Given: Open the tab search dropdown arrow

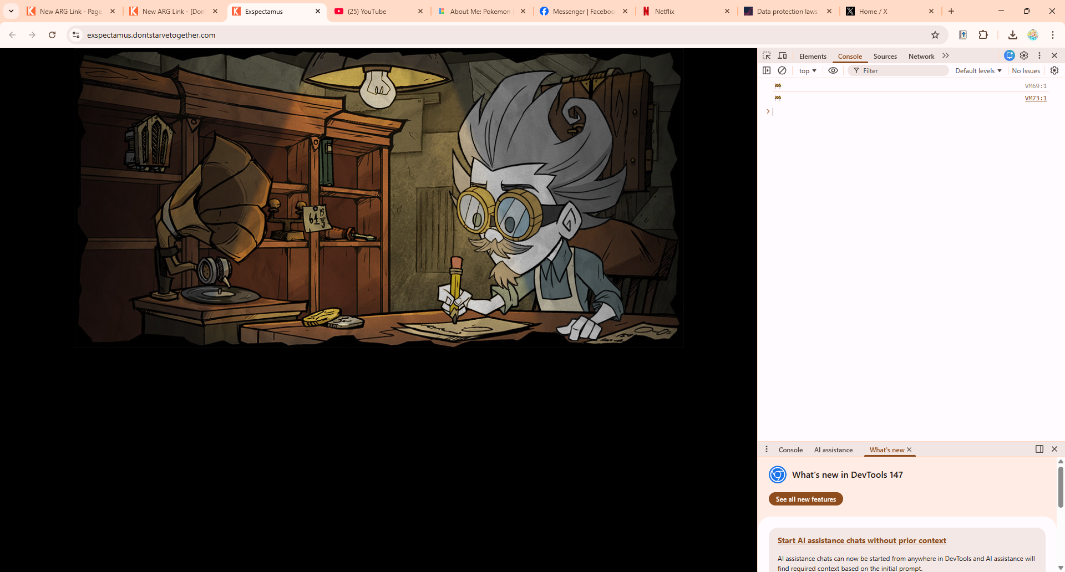Looking at the screenshot, I should [11, 11].
